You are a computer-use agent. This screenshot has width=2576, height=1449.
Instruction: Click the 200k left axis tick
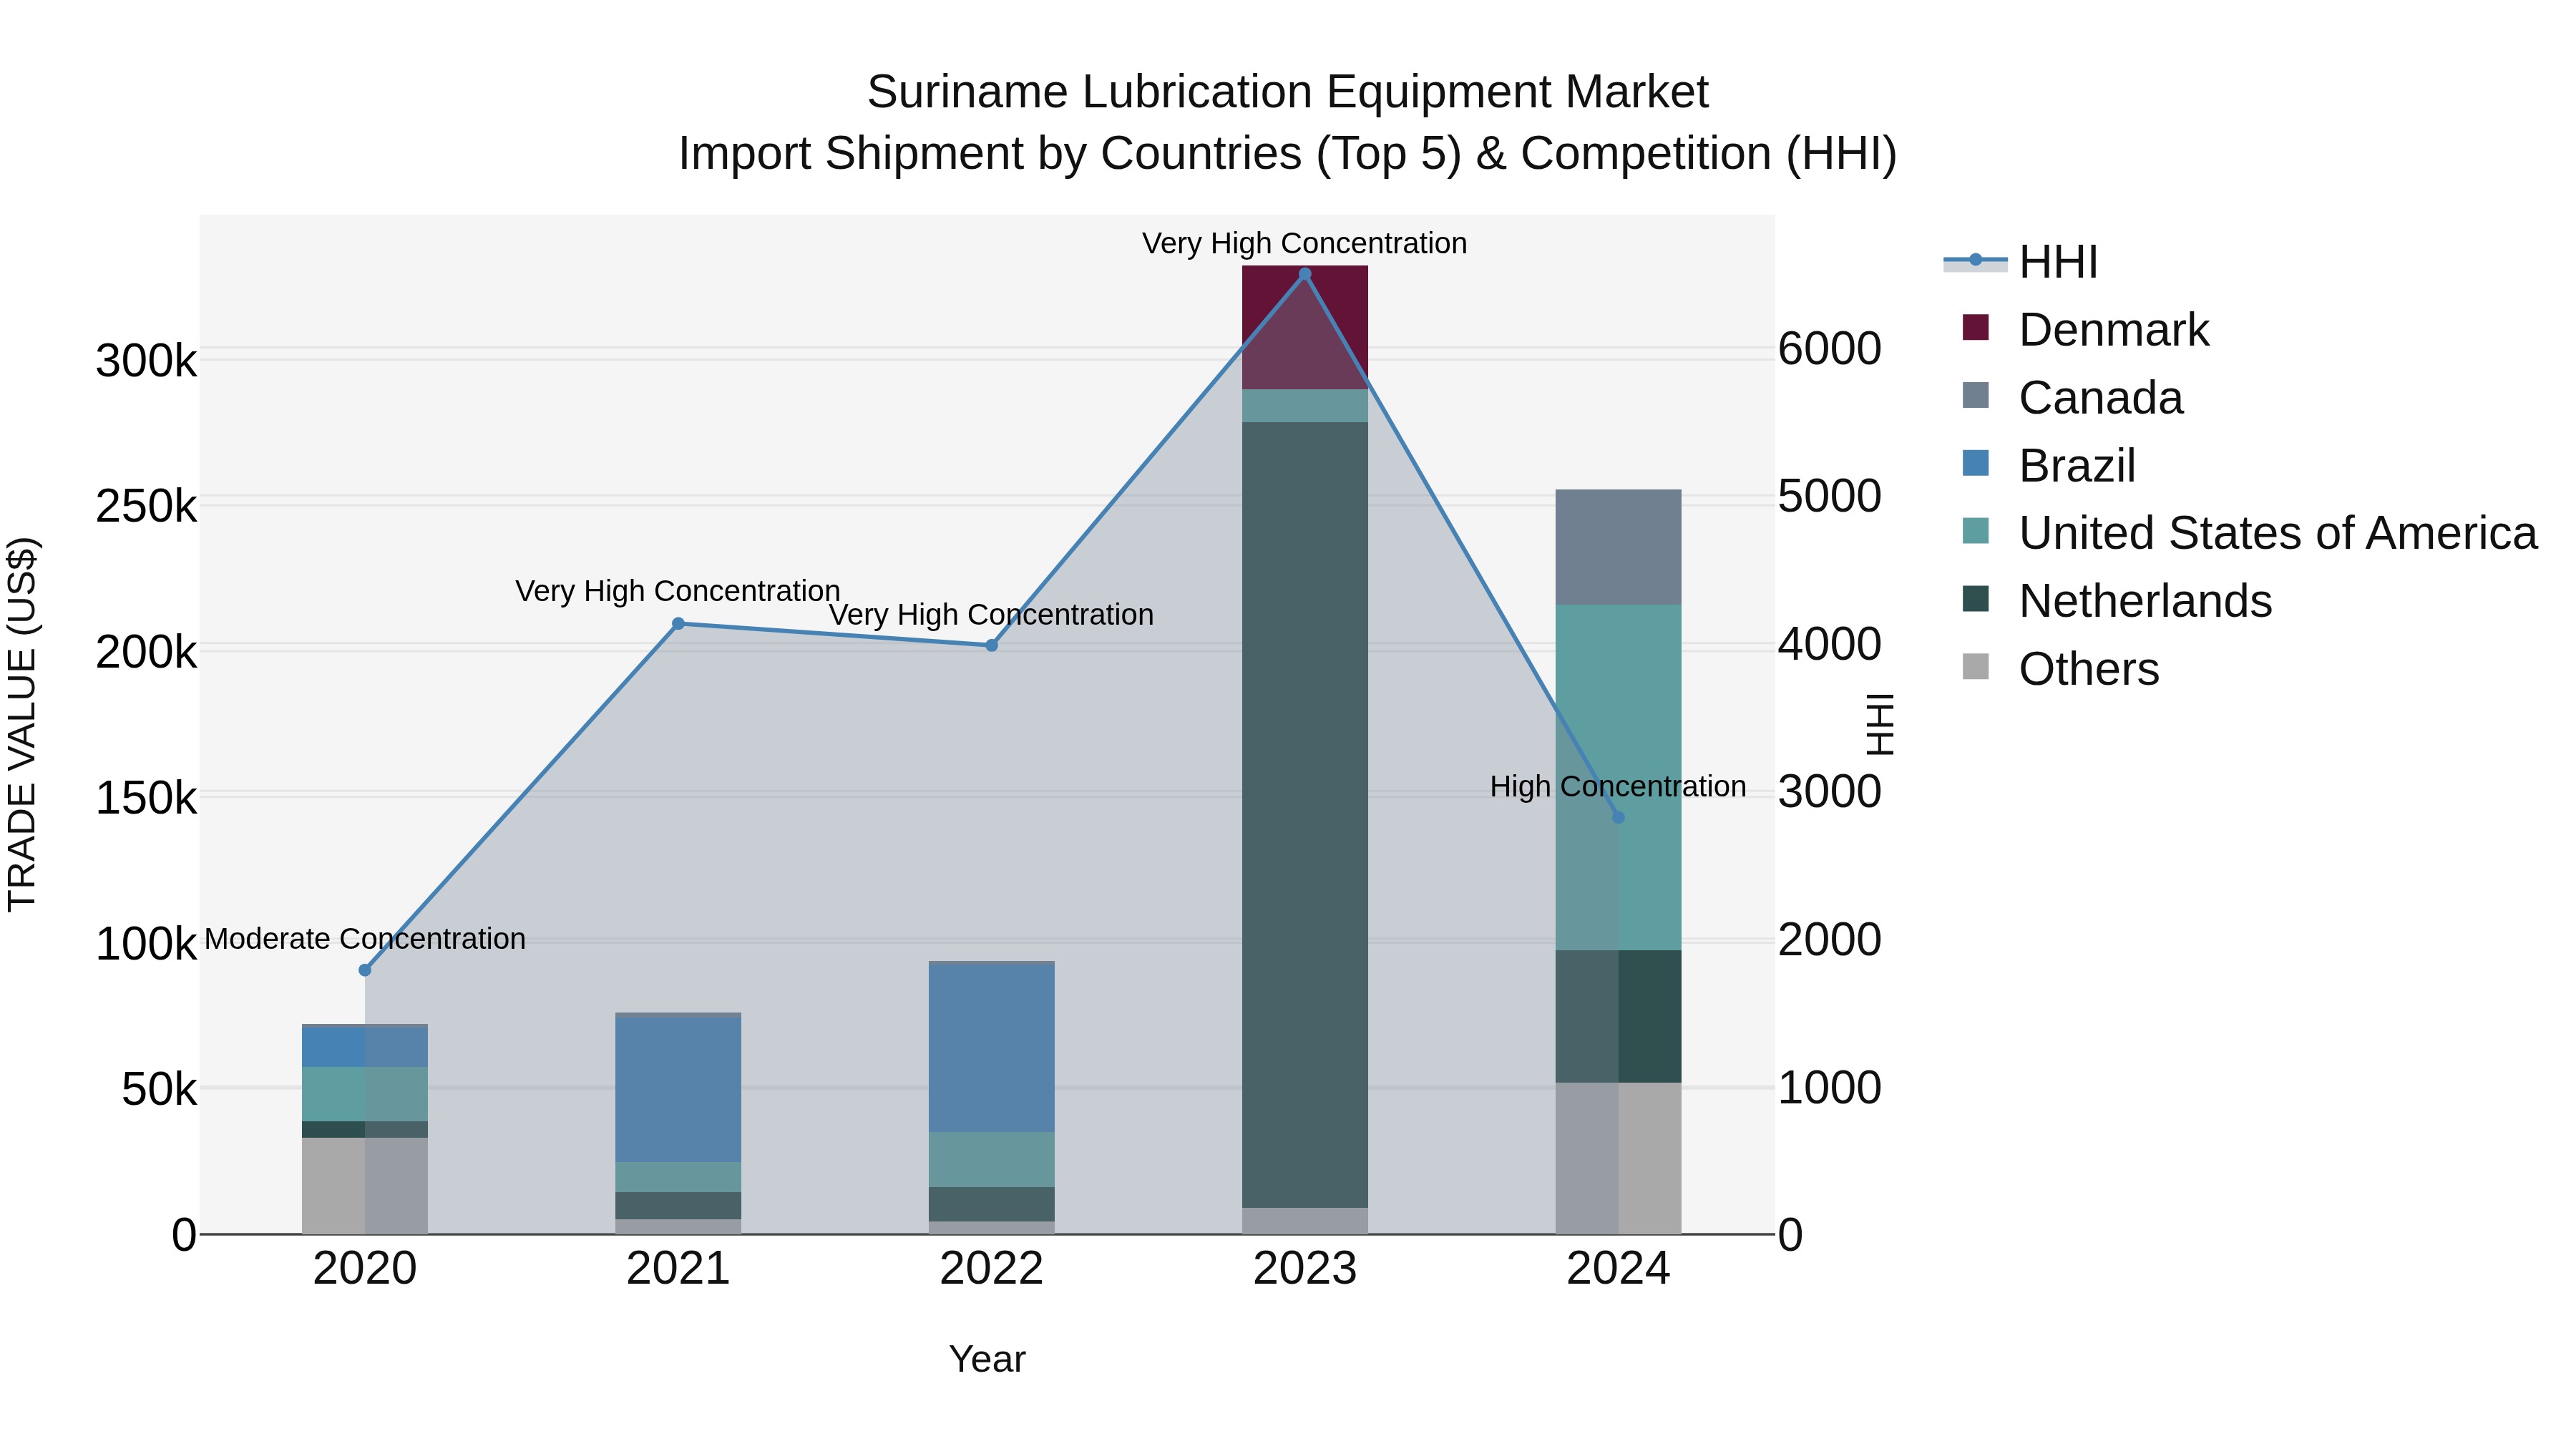(x=146, y=653)
